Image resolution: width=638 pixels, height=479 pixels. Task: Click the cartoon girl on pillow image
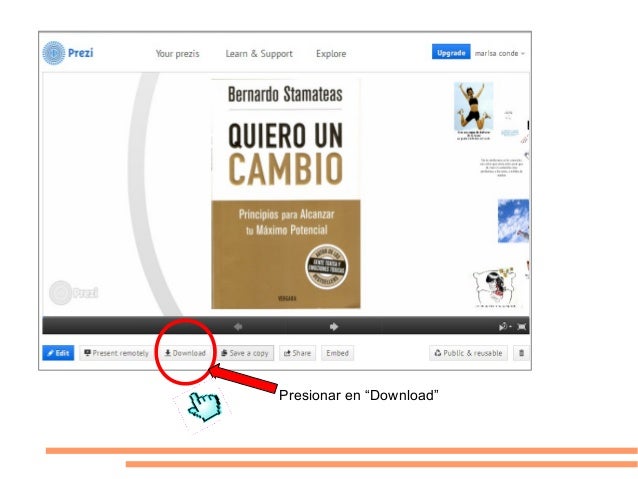pos(495,287)
